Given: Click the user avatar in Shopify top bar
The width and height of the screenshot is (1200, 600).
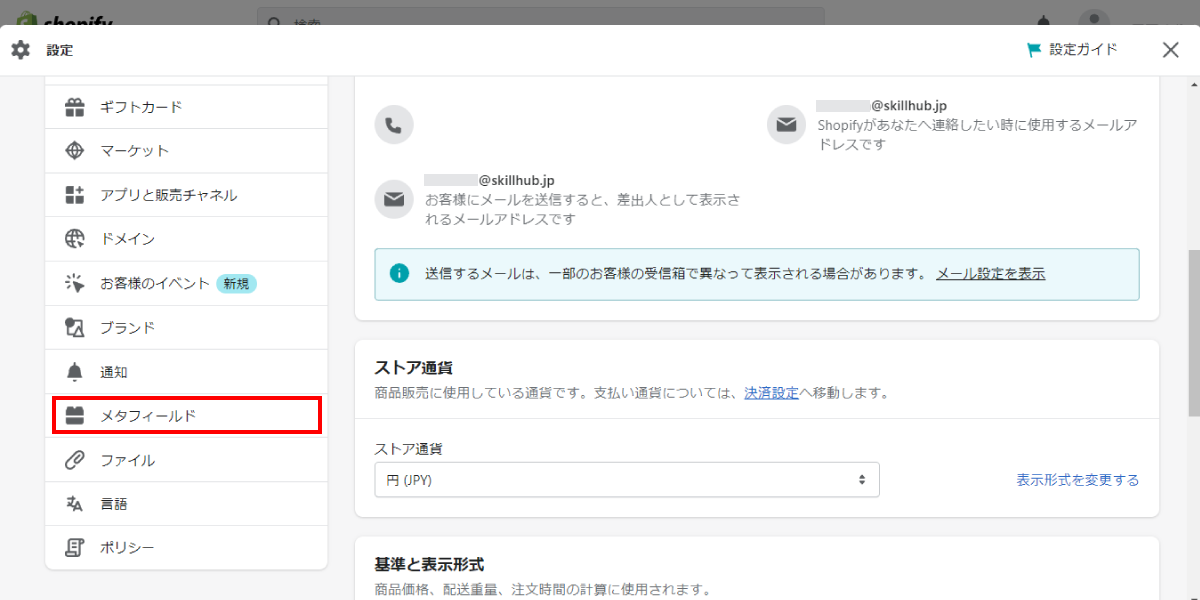Looking at the screenshot, I should [1094, 20].
